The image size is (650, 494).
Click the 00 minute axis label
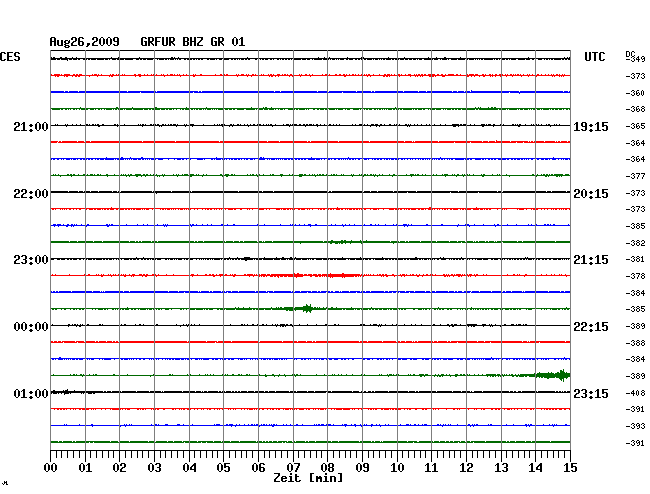pyautogui.click(x=51, y=467)
